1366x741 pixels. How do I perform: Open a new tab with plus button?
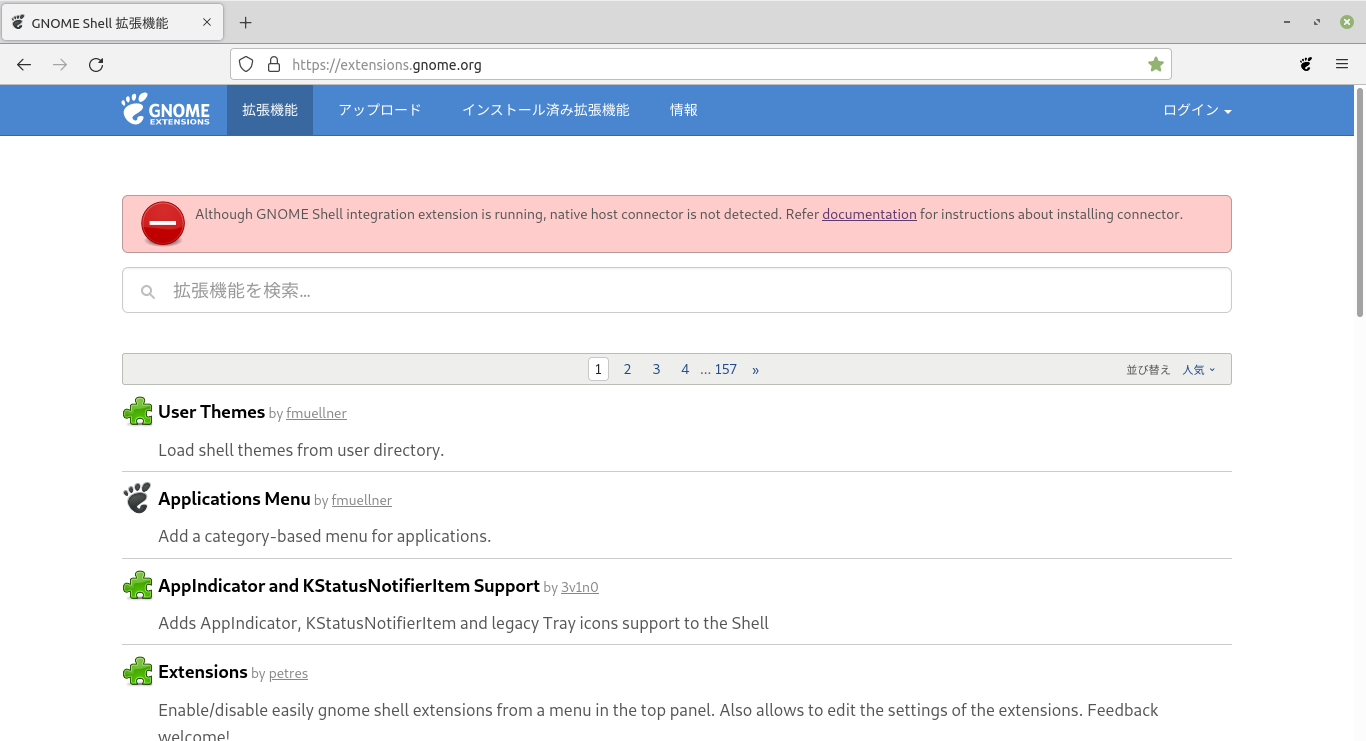[x=246, y=22]
